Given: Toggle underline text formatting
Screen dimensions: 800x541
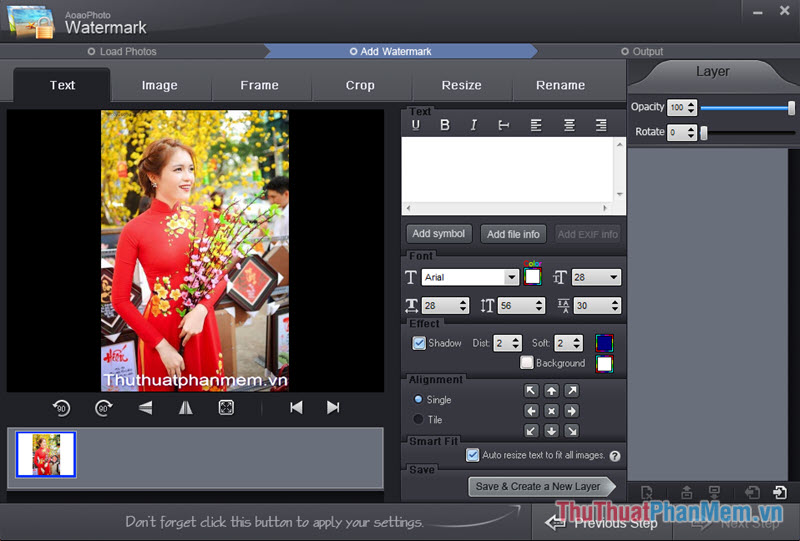Looking at the screenshot, I should [x=416, y=125].
